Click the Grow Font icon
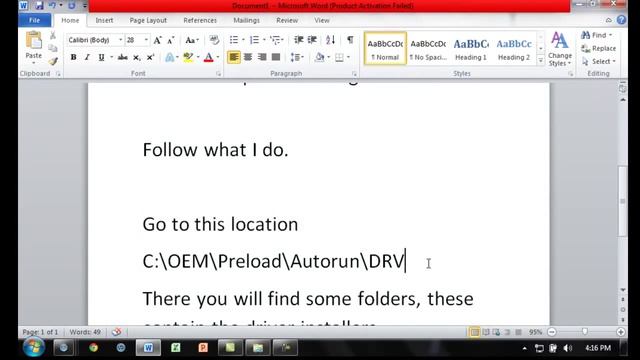Image resolution: width=640 pixels, height=360 pixels. click(157, 40)
